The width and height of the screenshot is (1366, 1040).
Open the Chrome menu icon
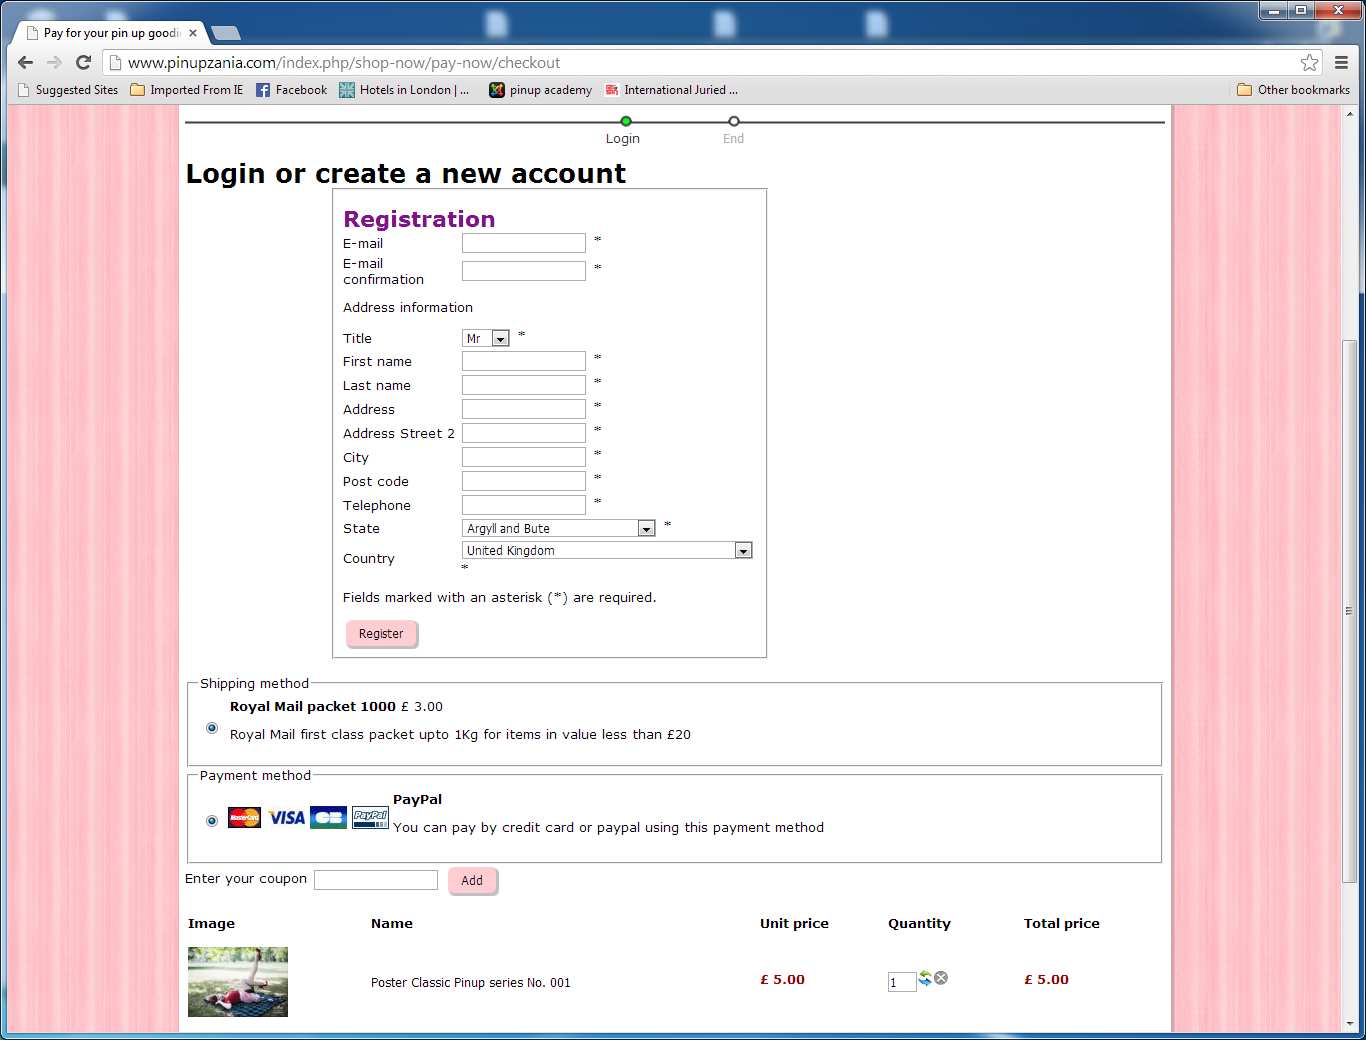coord(1342,62)
